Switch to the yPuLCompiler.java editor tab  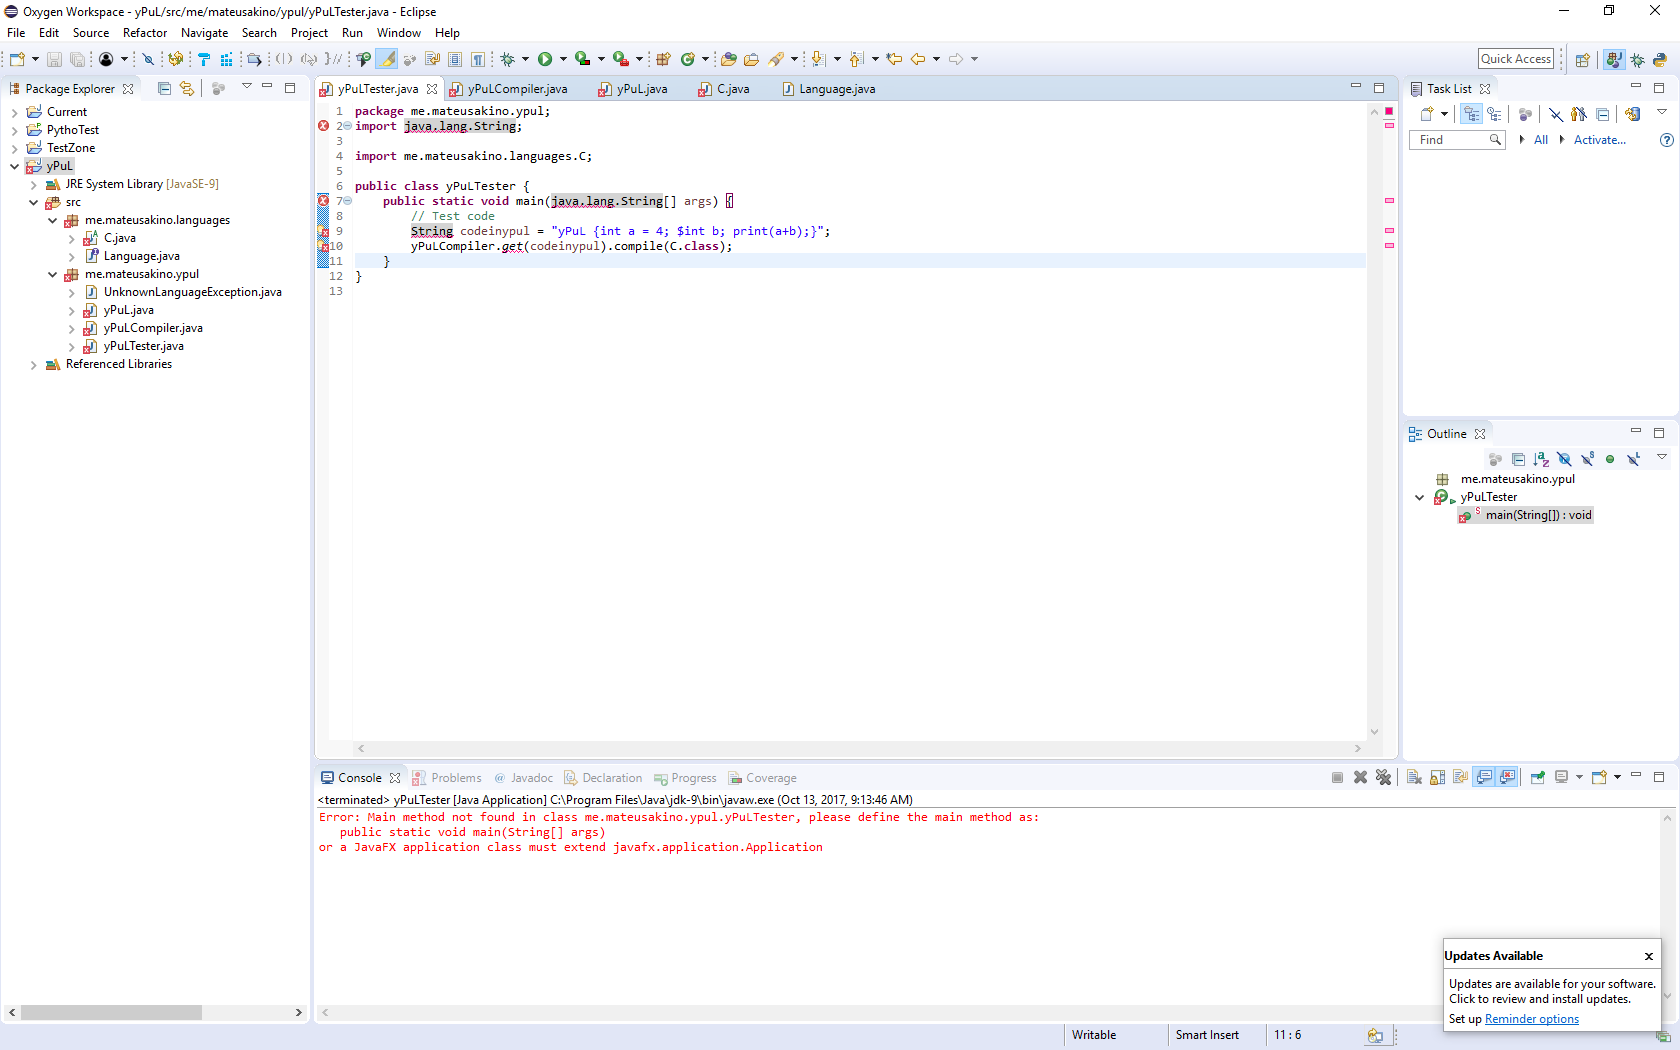[x=508, y=89]
